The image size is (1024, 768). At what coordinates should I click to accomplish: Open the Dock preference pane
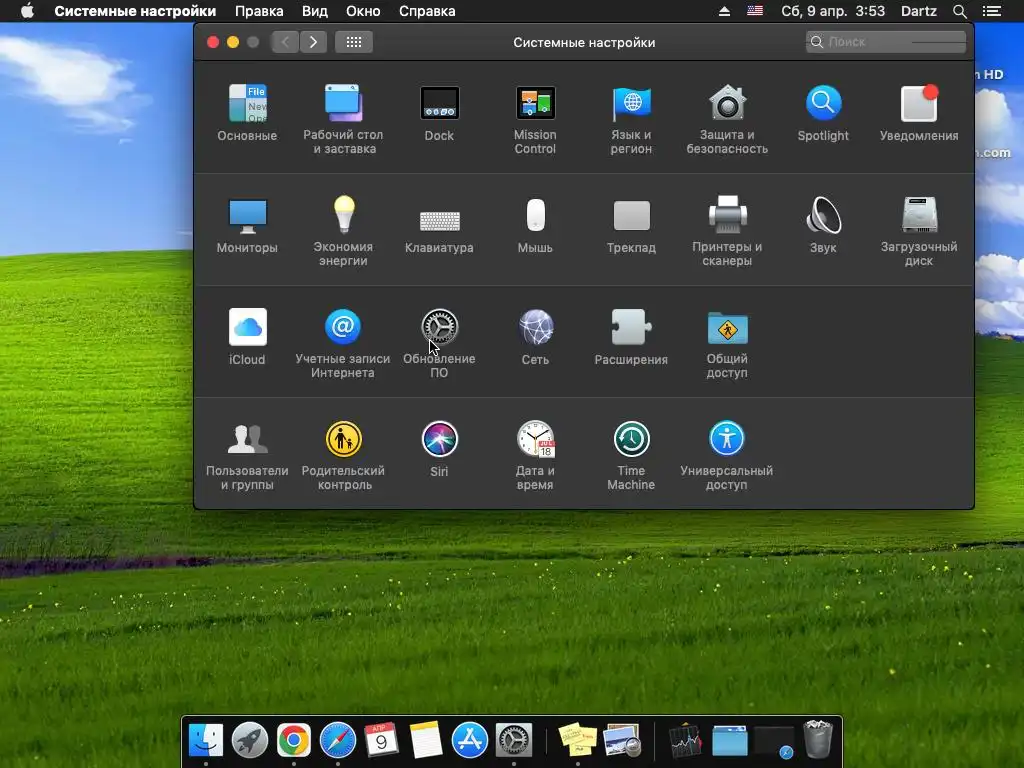439,113
